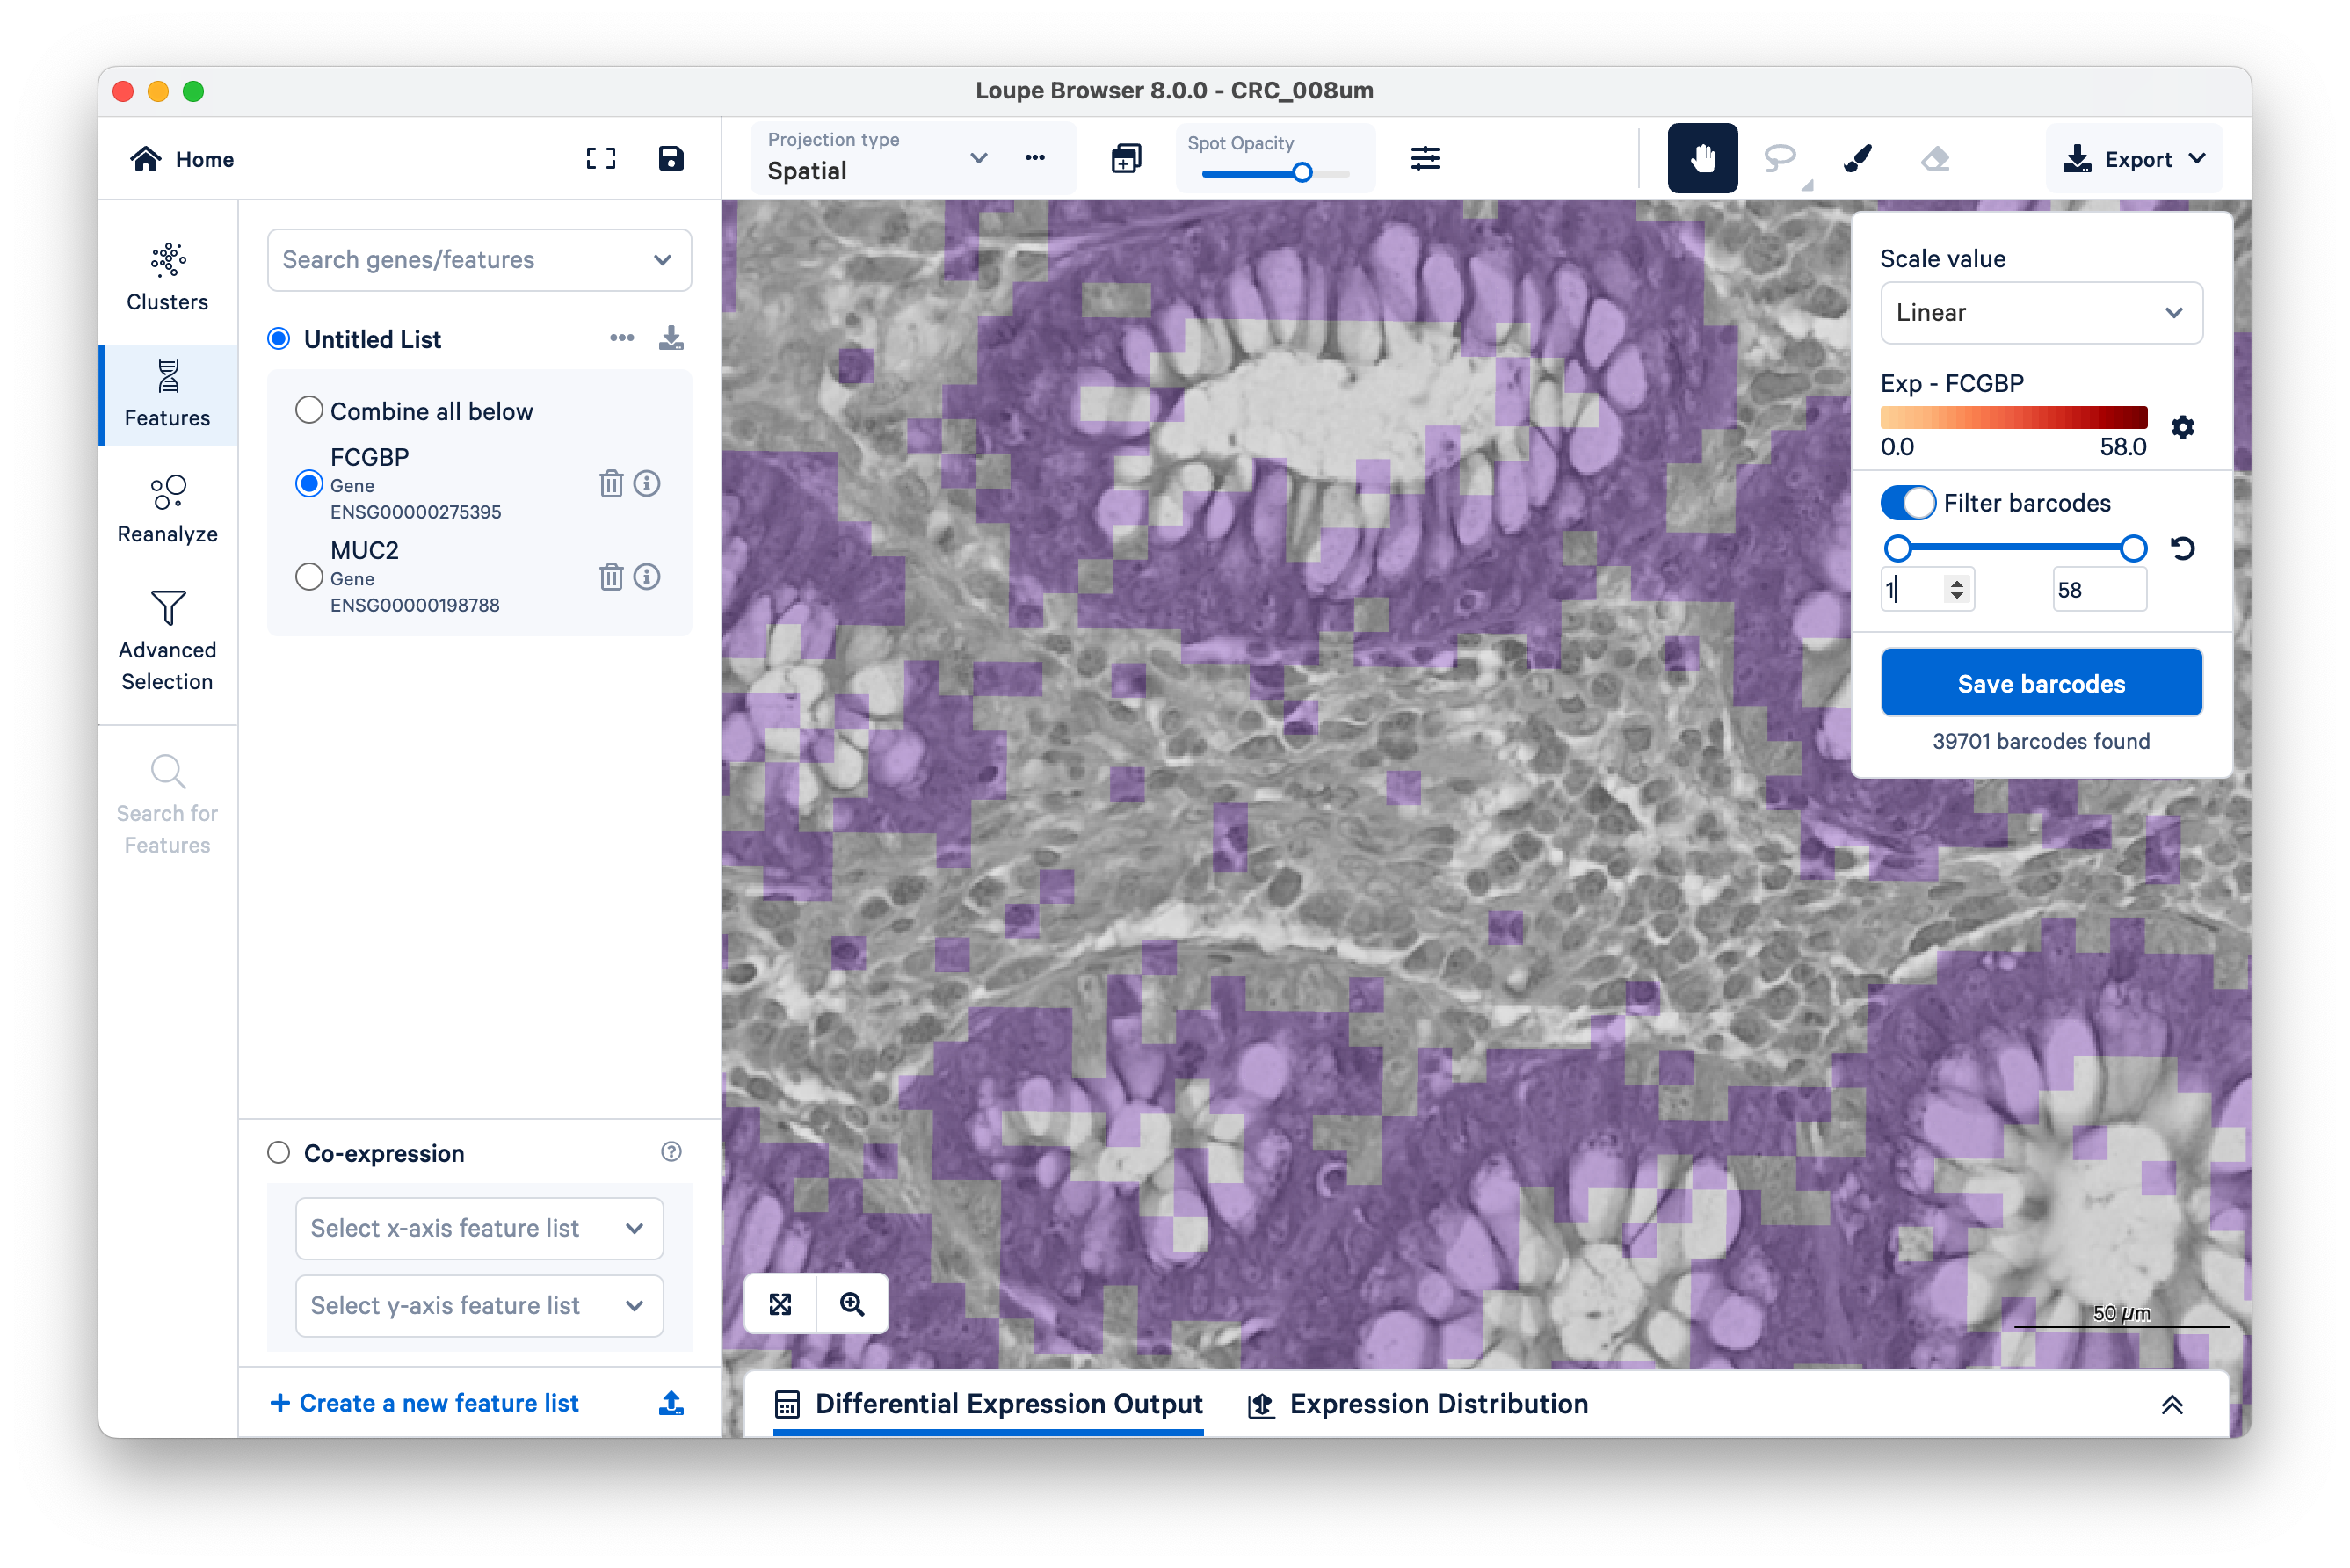Screen dimensions: 2350x1568
Task: Click the save disk icon
Action: coord(670,158)
